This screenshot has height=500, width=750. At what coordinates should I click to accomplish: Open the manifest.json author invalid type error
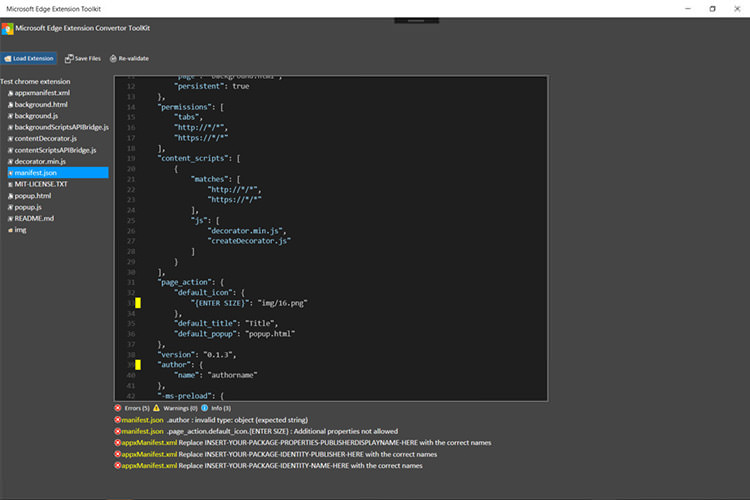tap(211, 420)
